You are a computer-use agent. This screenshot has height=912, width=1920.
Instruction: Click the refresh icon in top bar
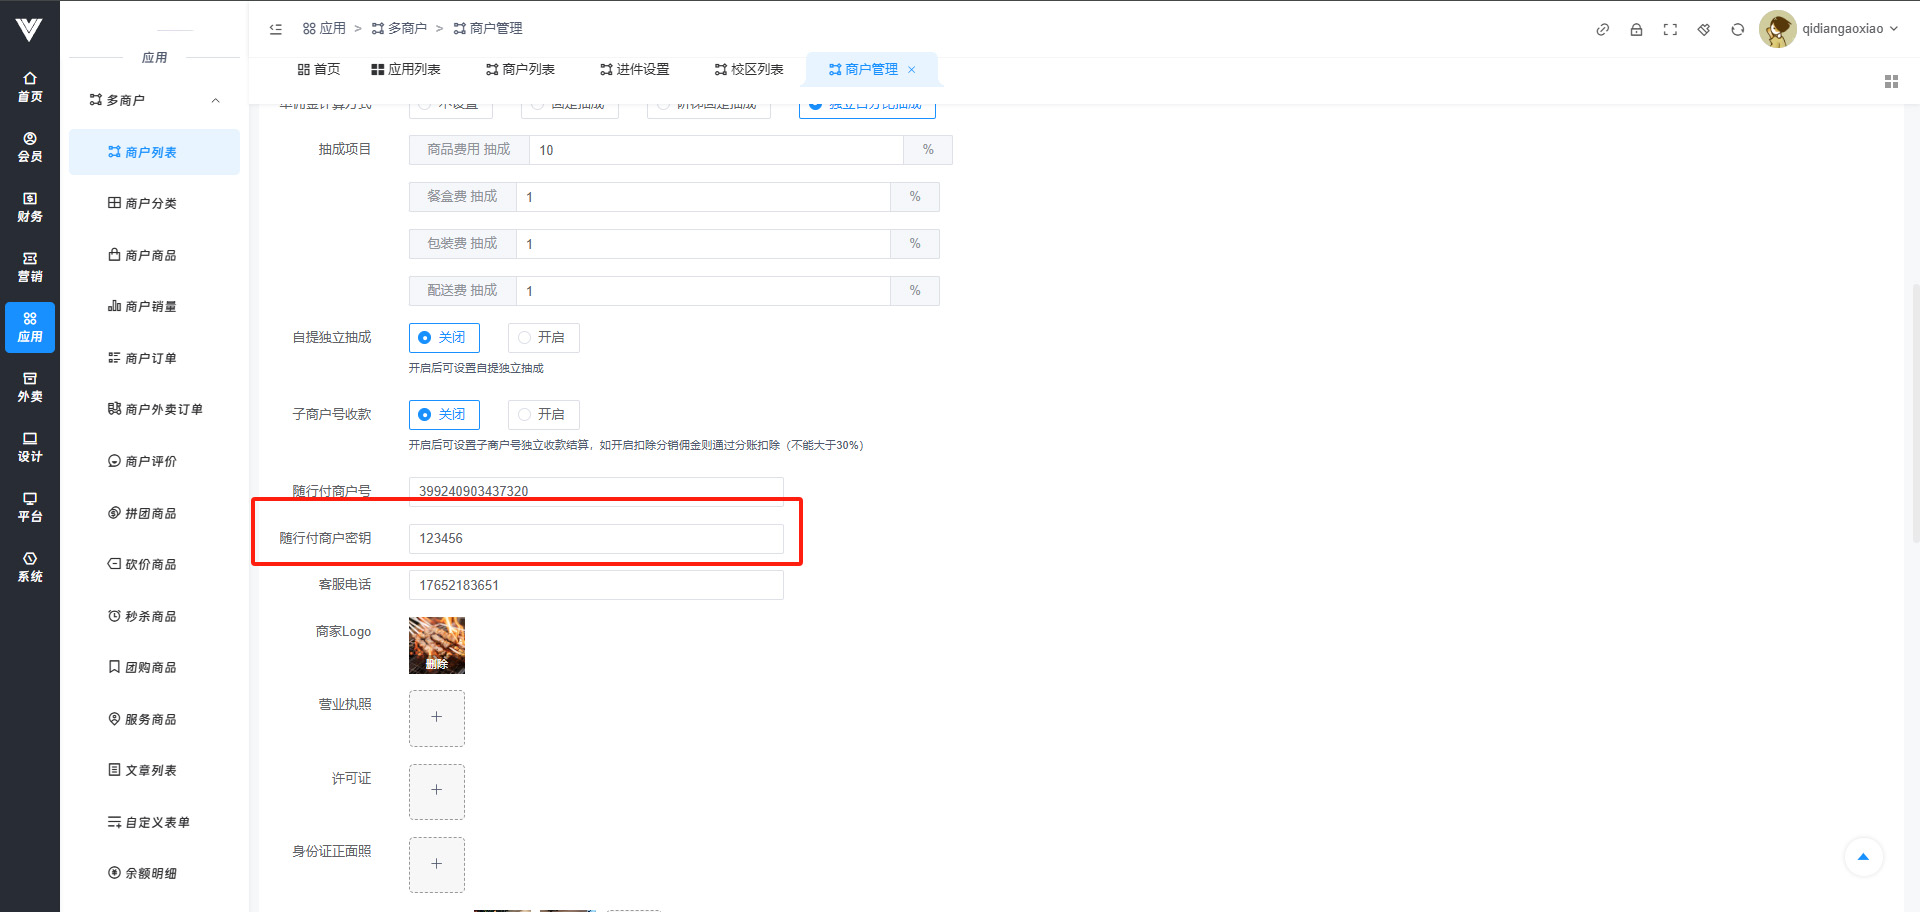(1738, 30)
